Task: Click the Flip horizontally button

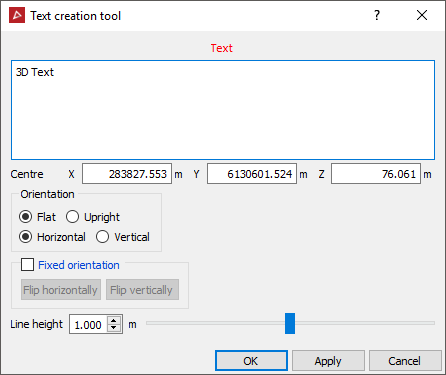Action: coord(61,290)
